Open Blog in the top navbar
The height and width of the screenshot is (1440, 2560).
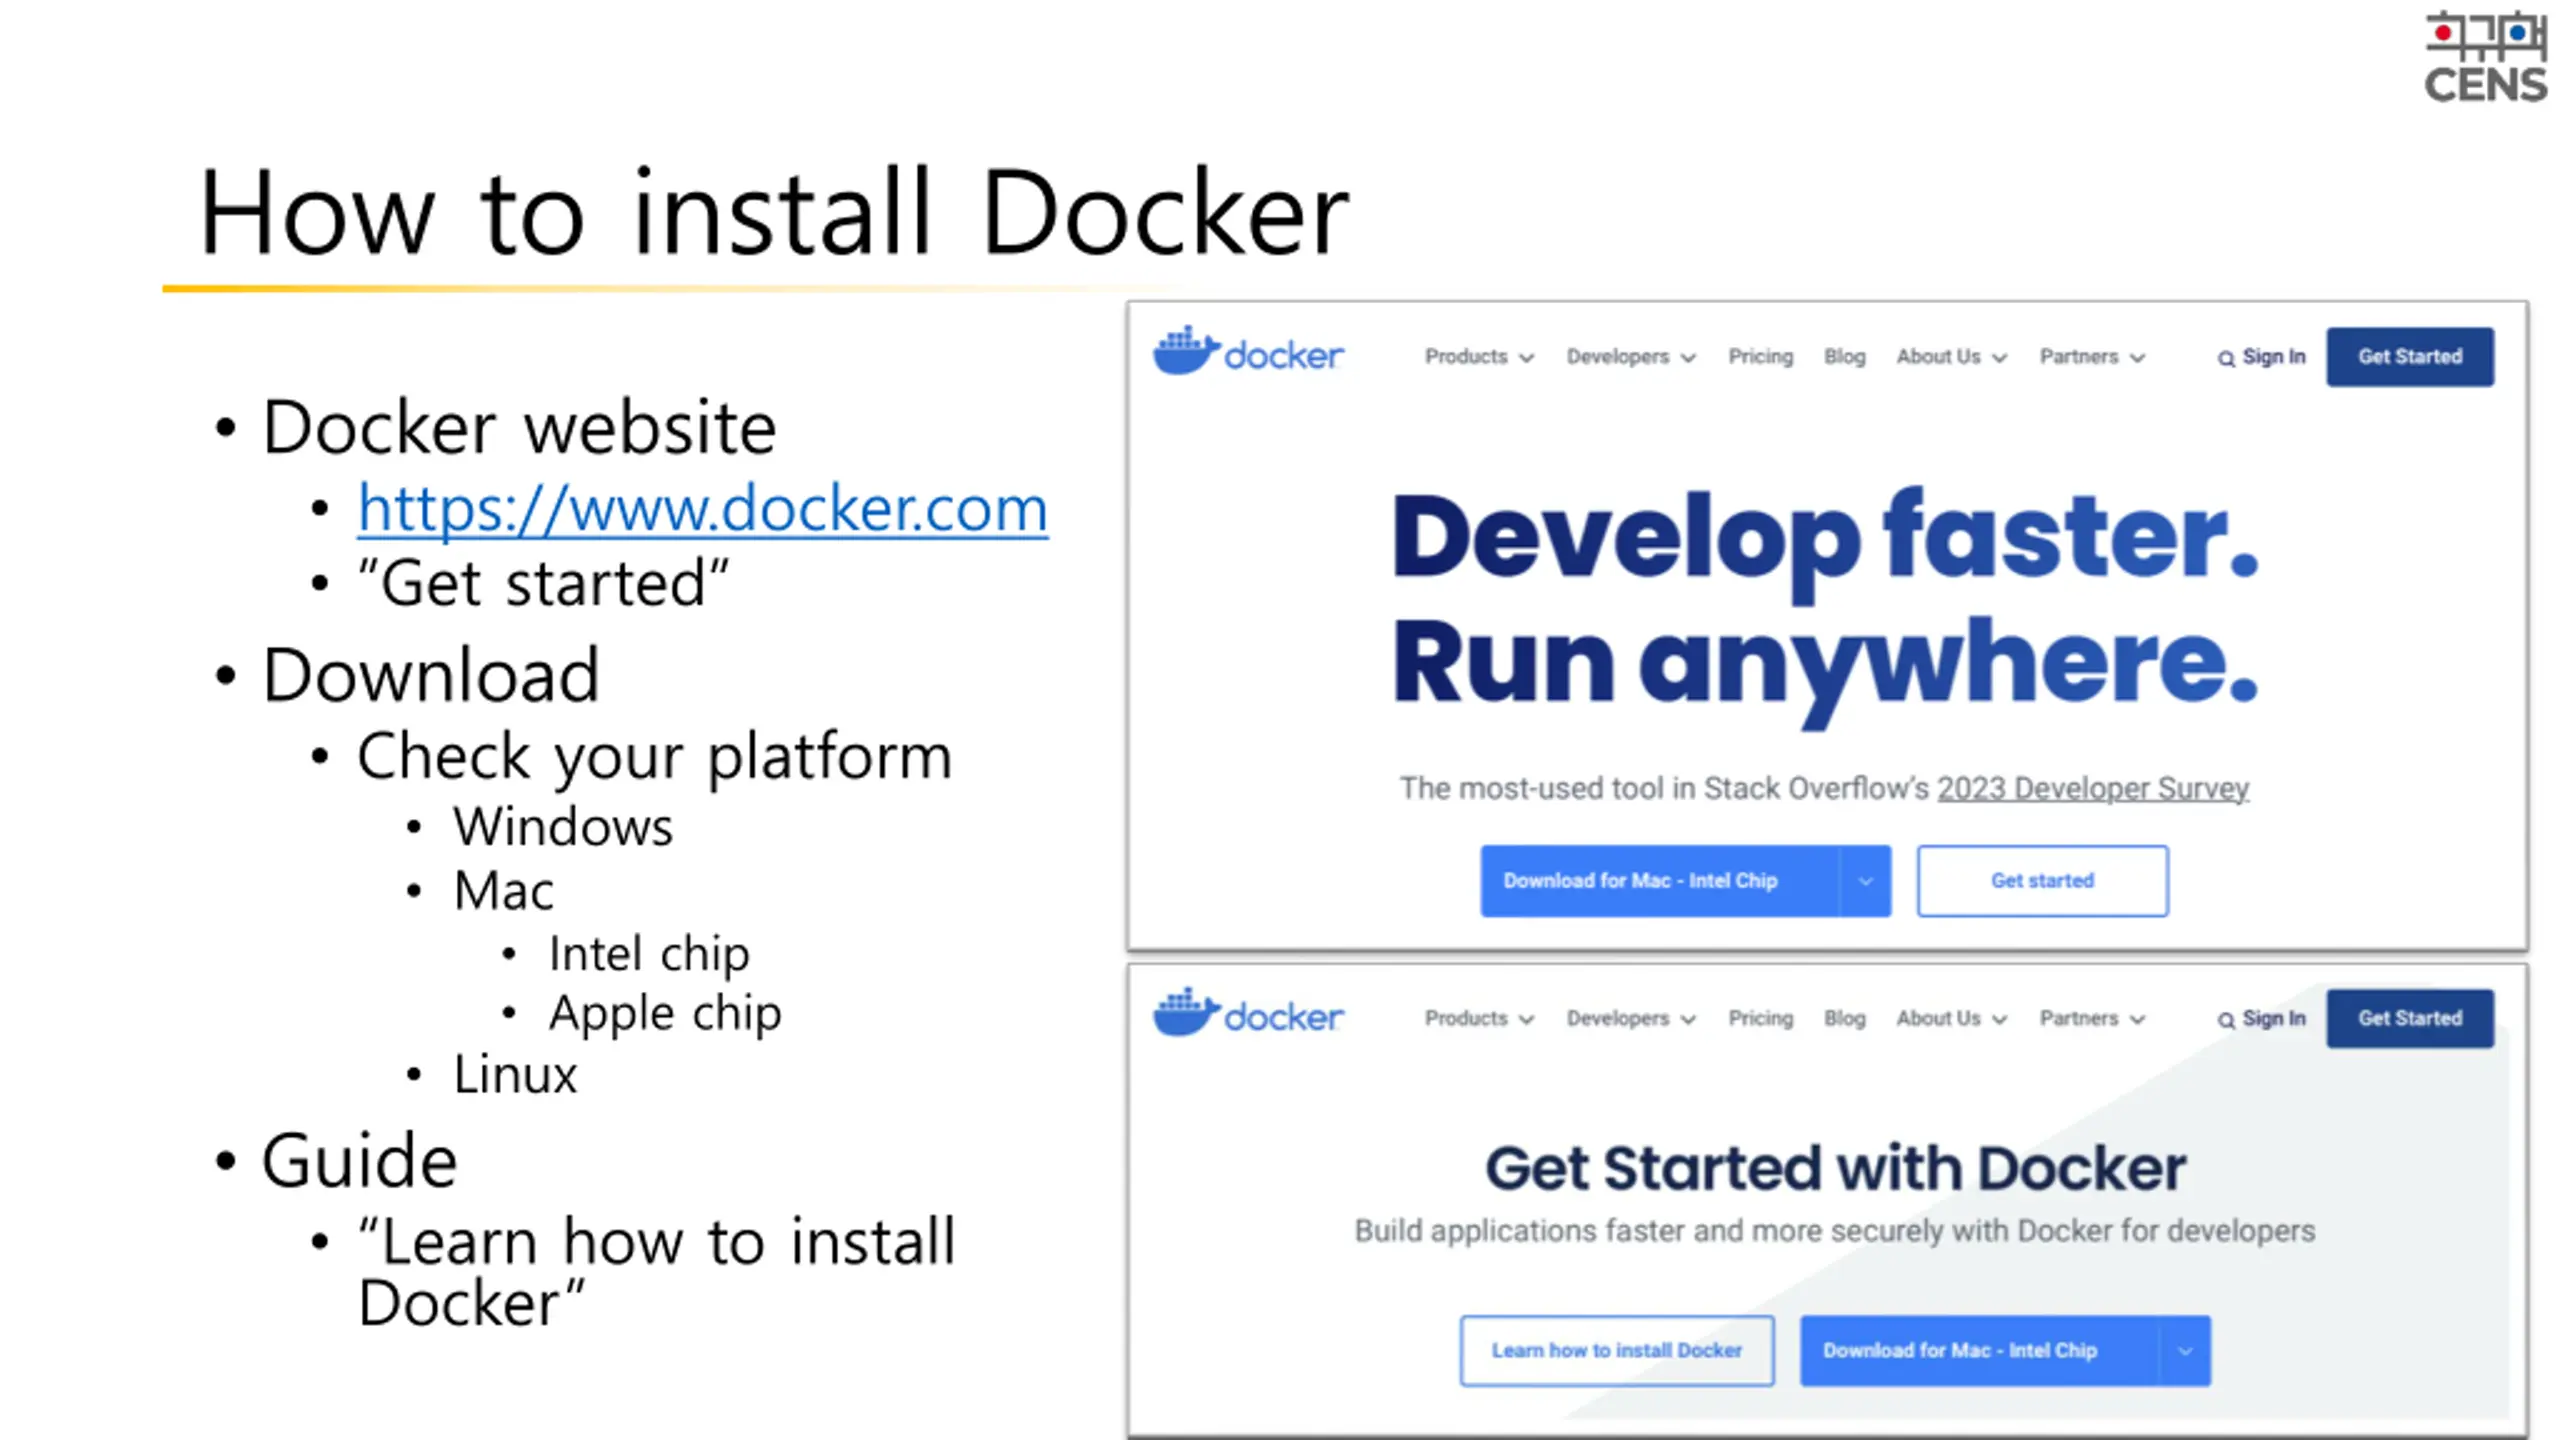point(1844,357)
